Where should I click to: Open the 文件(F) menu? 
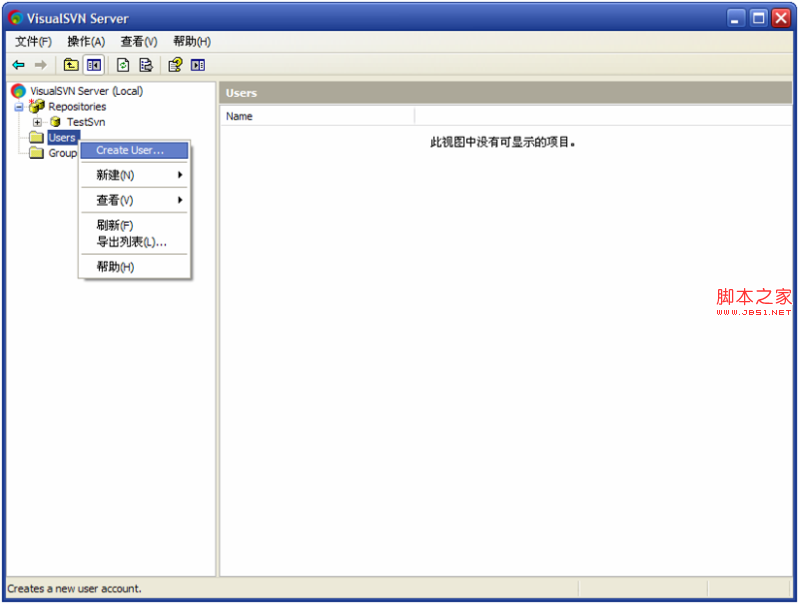coord(33,41)
